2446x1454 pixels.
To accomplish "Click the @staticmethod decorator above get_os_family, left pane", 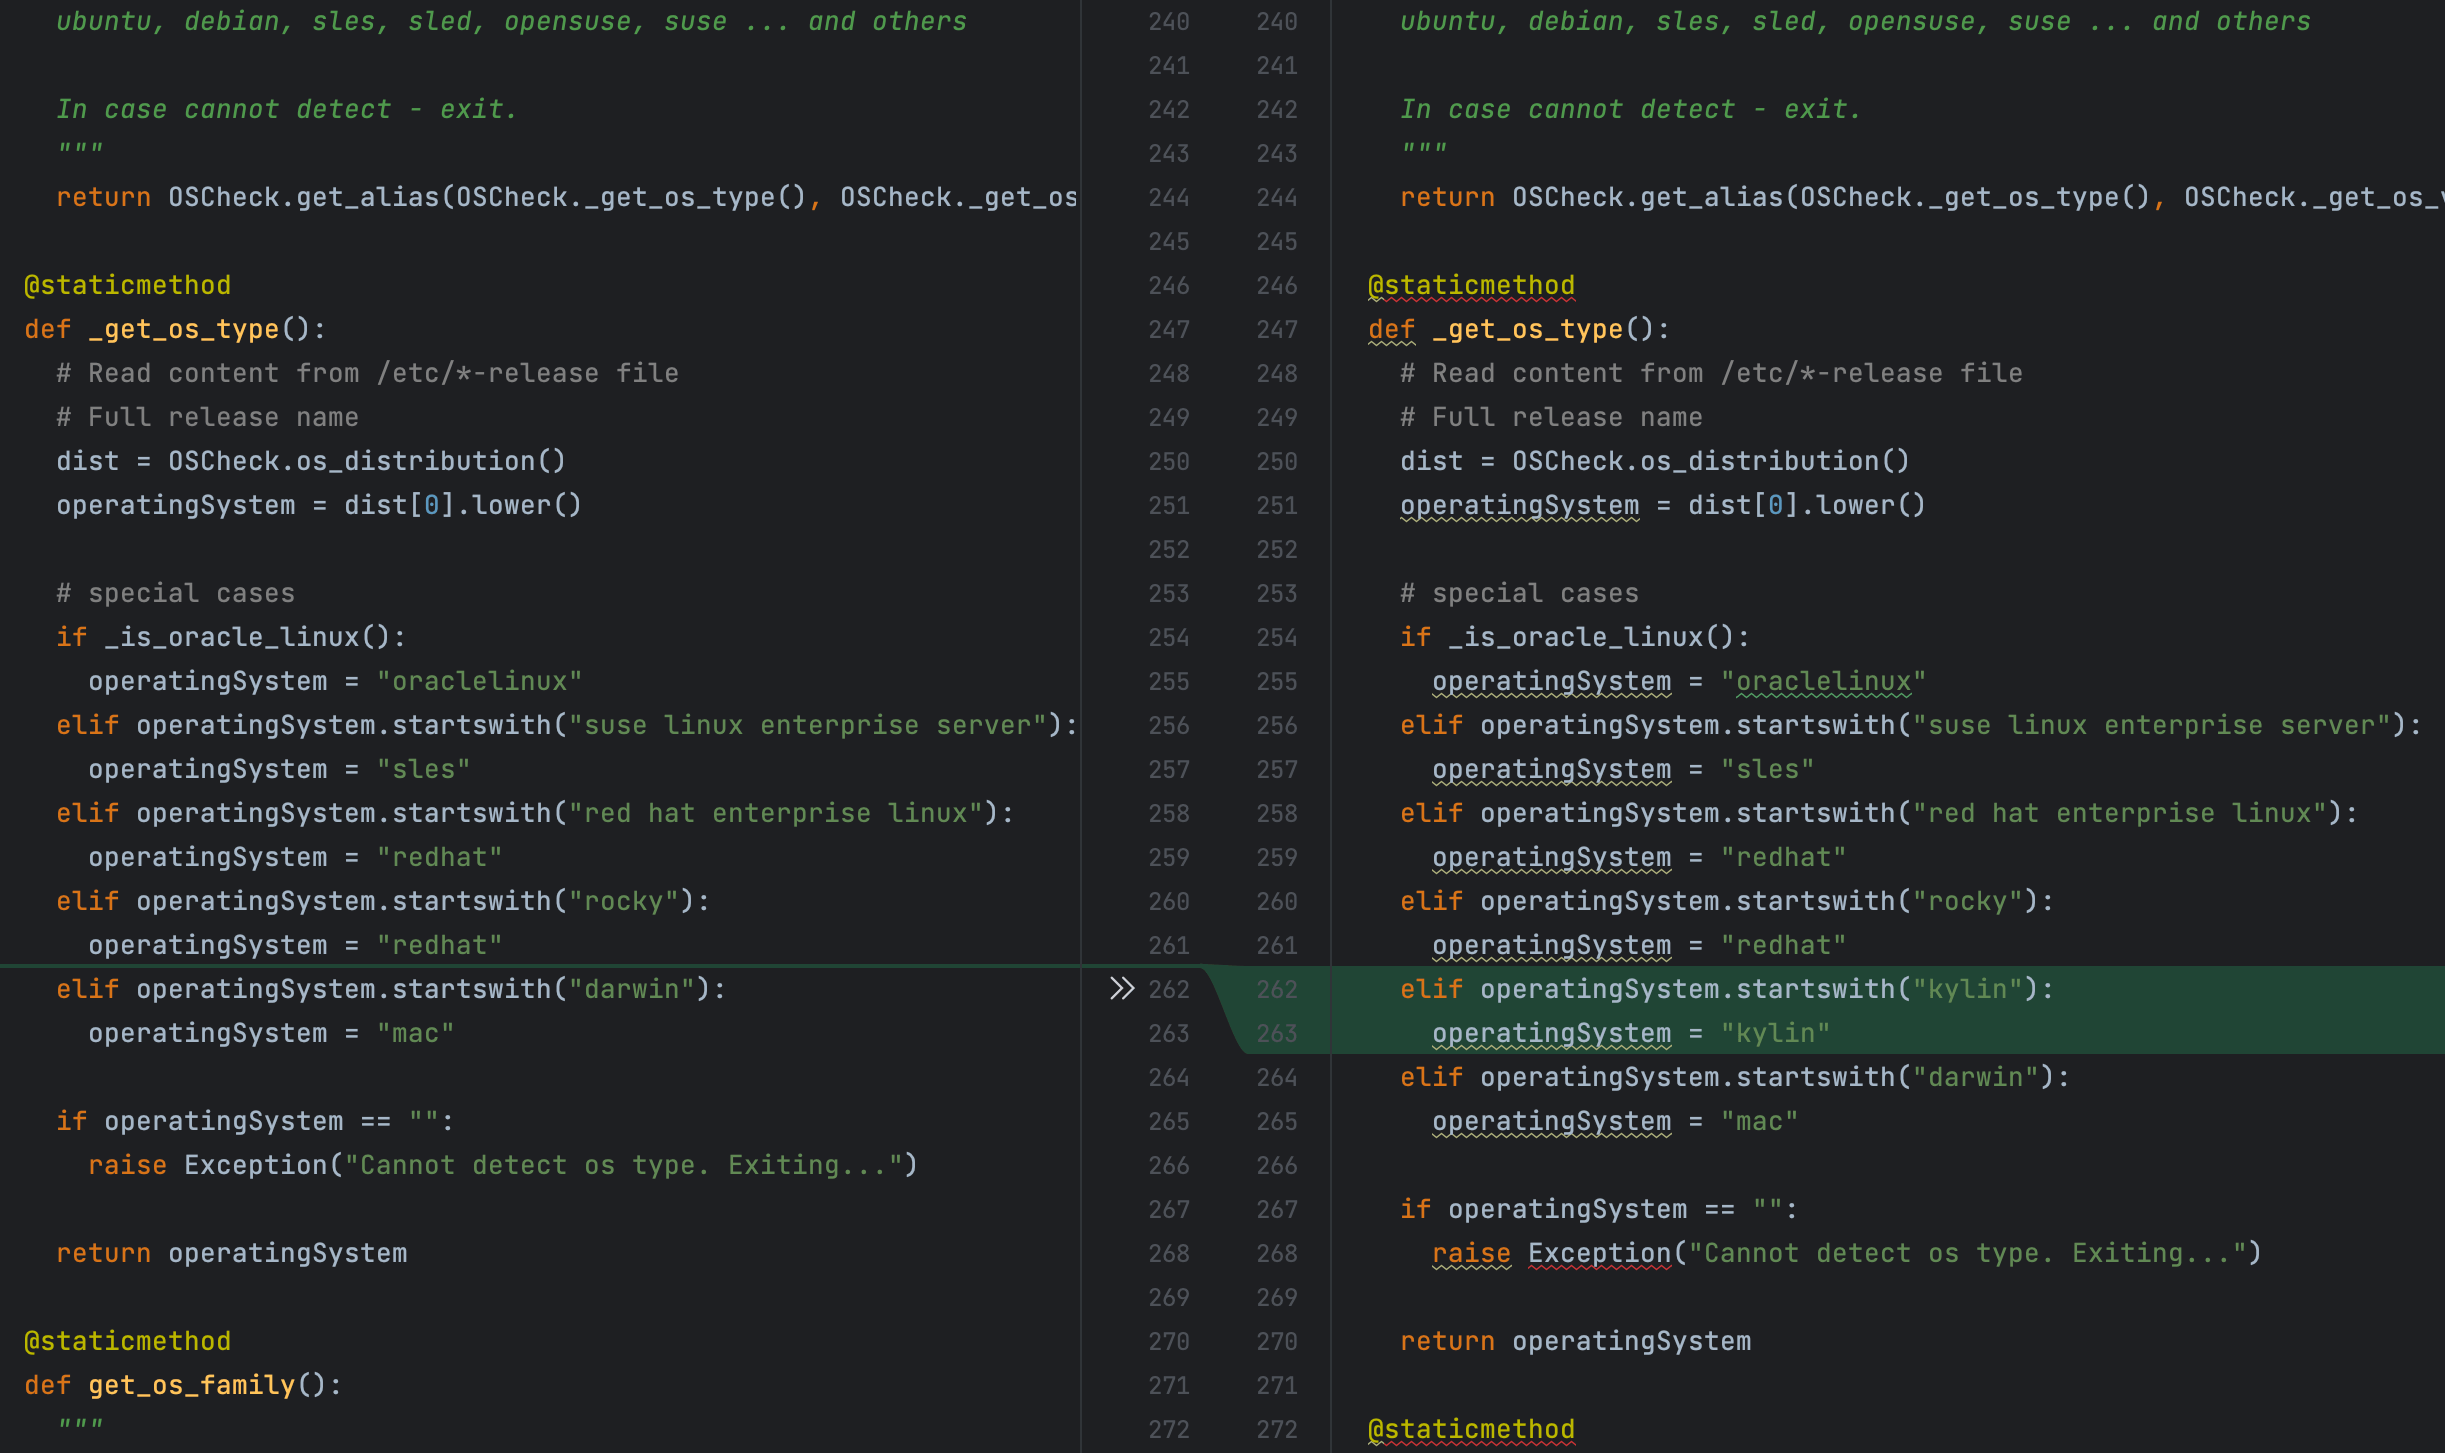I will [x=128, y=1341].
